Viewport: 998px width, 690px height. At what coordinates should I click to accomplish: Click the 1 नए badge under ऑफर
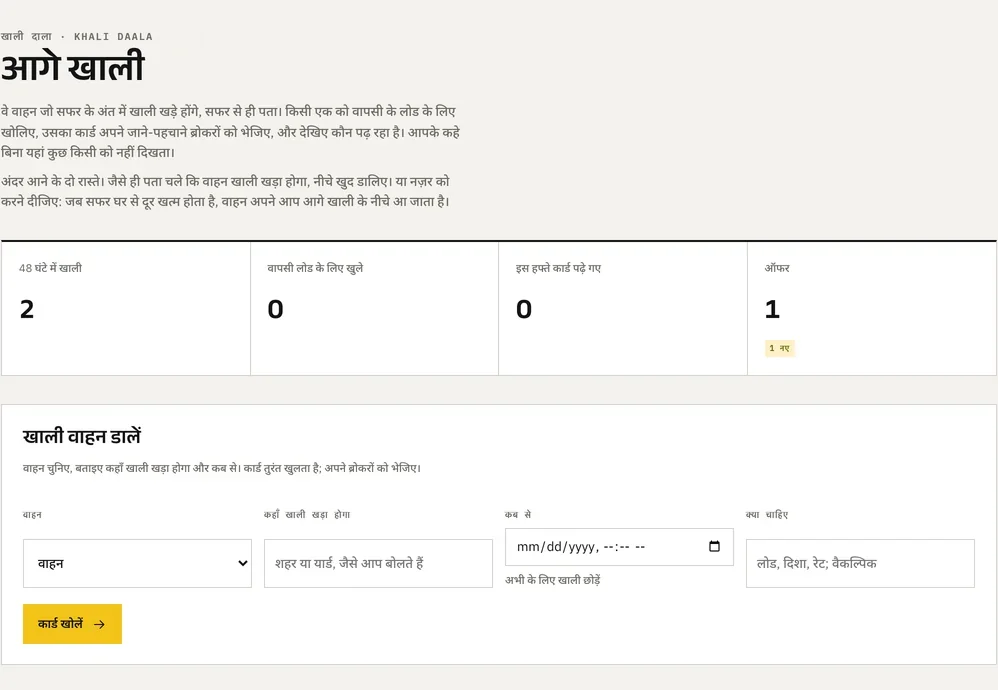(779, 348)
